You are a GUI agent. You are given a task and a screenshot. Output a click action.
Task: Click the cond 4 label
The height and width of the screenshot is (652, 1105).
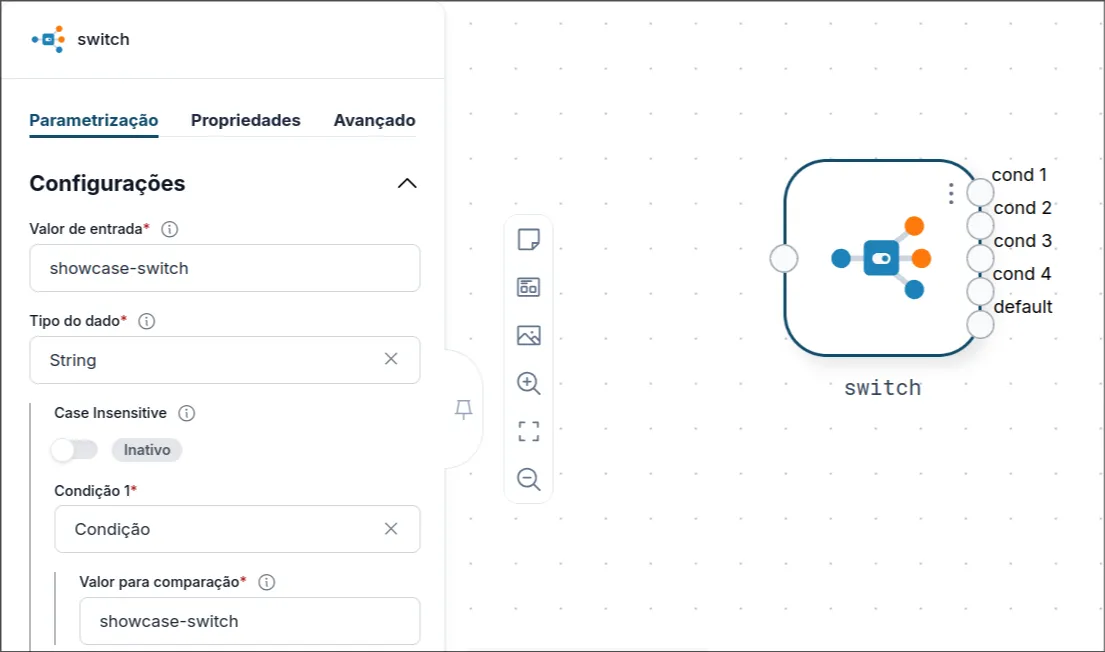coord(1022,273)
